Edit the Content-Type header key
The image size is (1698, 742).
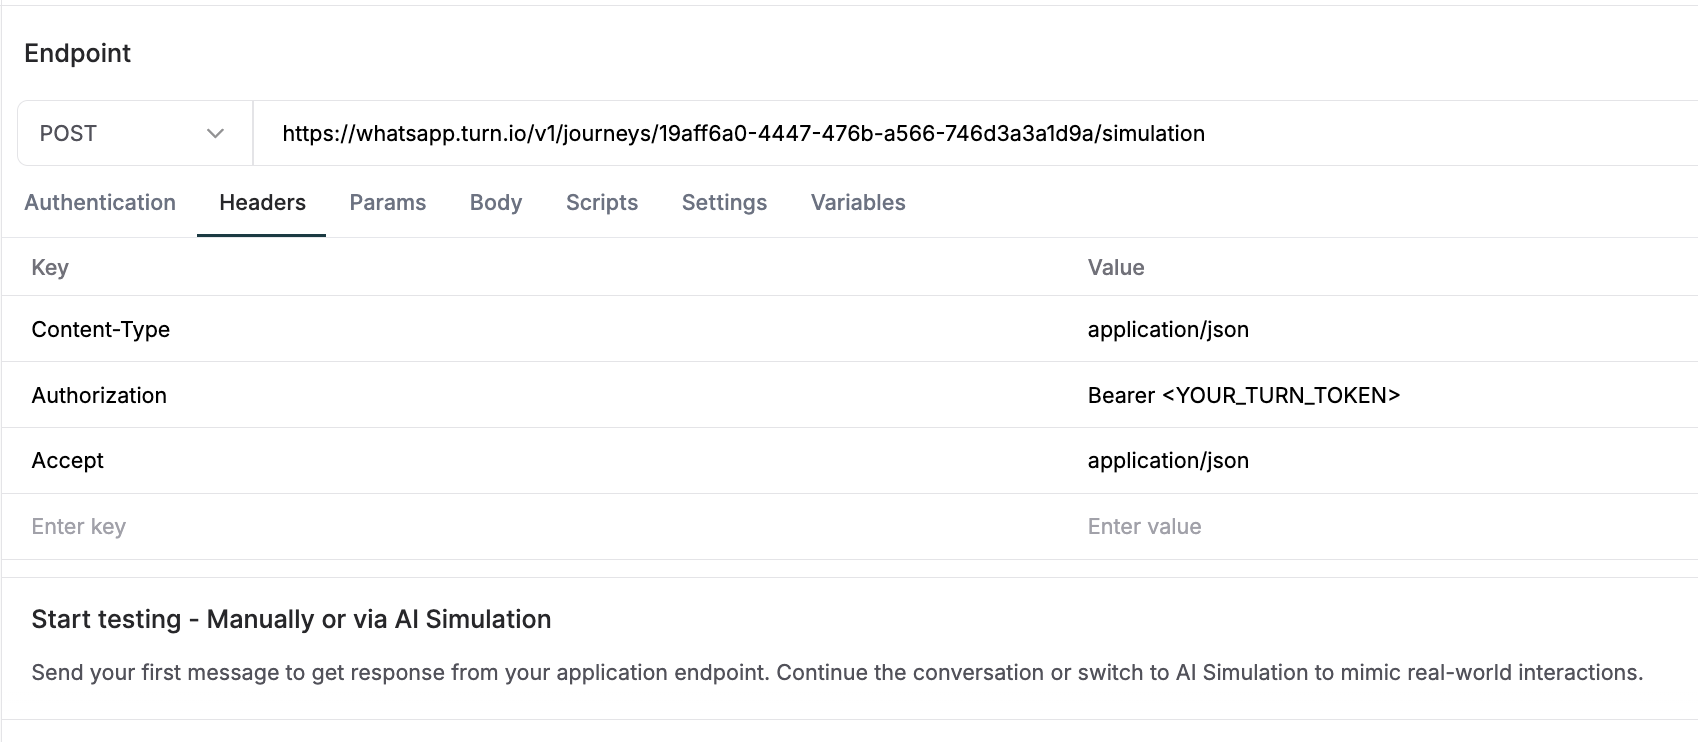pos(101,329)
